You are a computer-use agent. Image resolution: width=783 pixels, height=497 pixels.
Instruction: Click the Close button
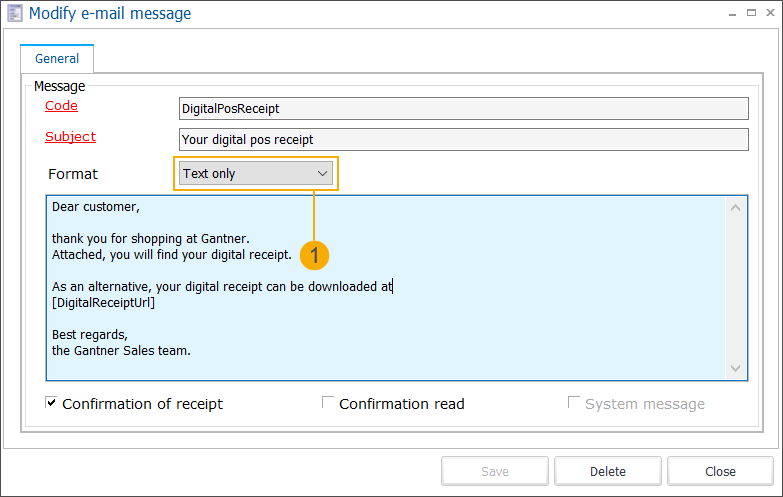(x=720, y=471)
